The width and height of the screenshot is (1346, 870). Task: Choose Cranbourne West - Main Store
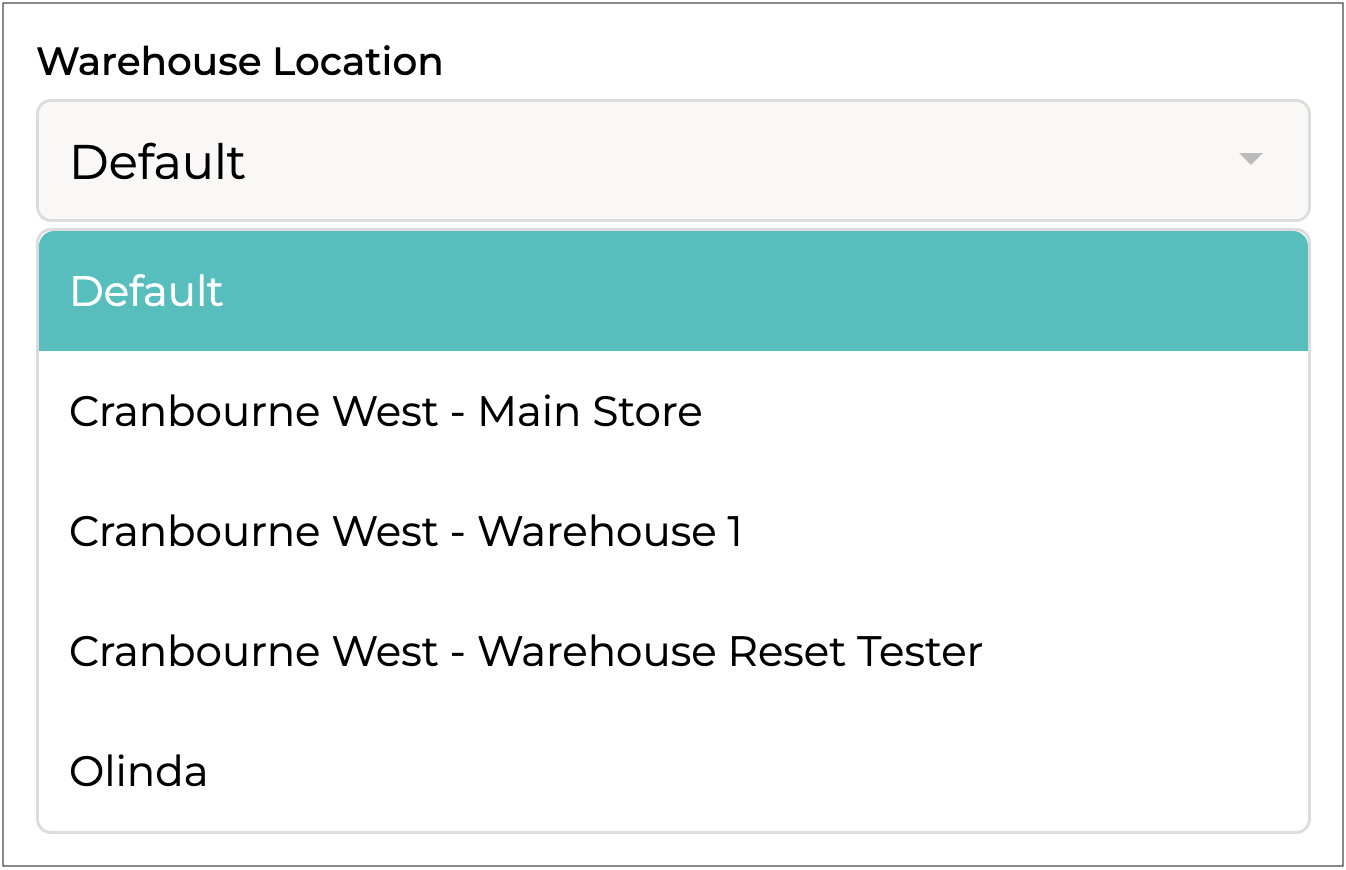click(x=385, y=412)
